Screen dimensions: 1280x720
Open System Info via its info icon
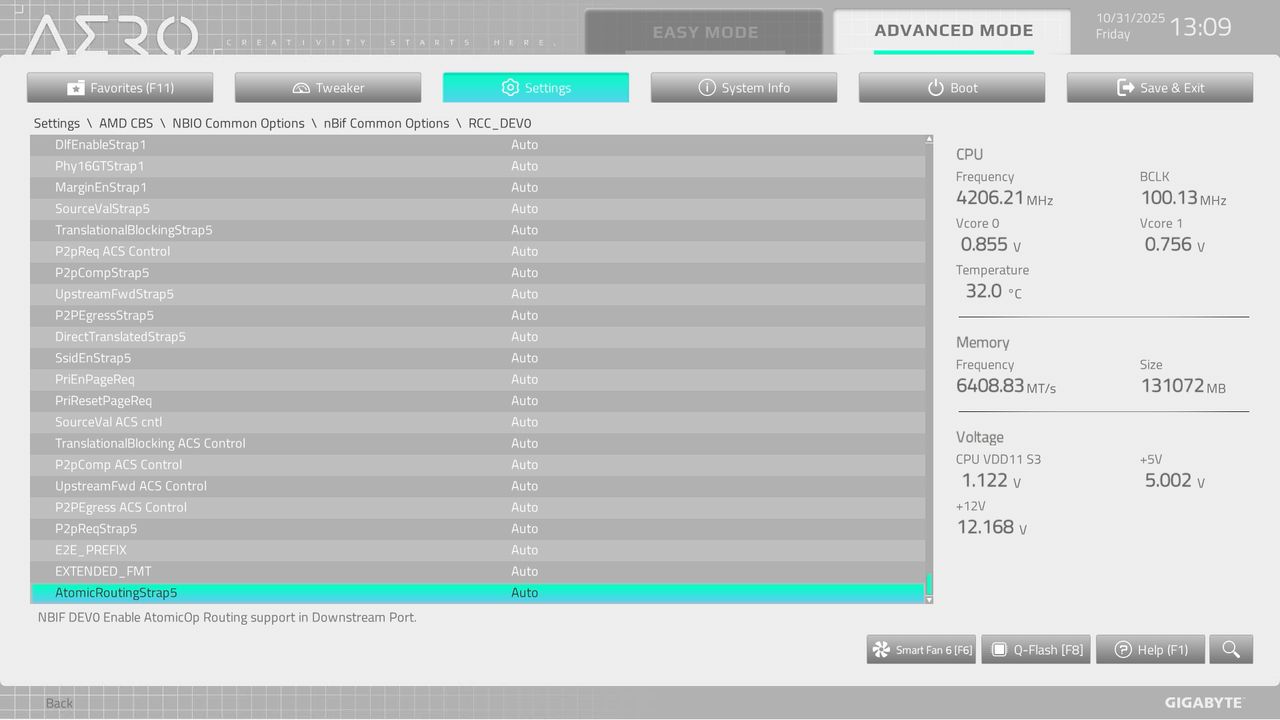coord(708,87)
